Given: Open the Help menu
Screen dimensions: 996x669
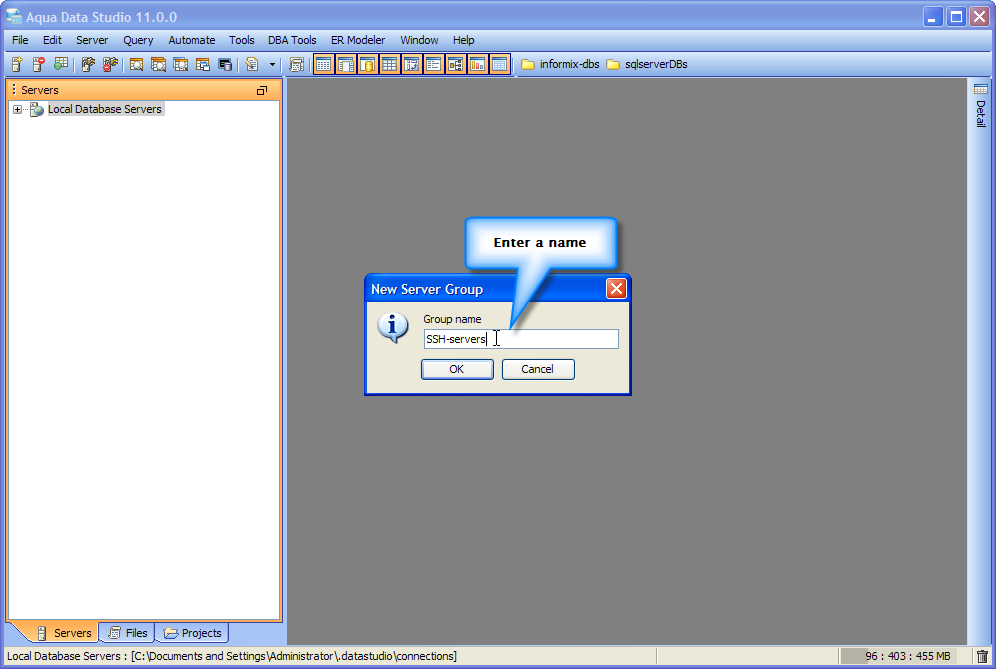Looking at the screenshot, I should tap(464, 40).
